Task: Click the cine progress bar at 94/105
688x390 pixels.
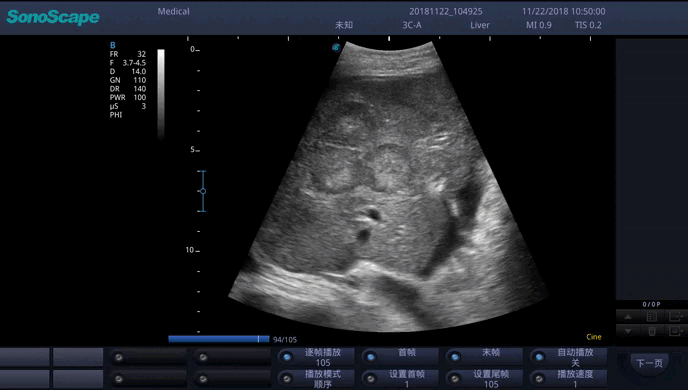Action: click(x=219, y=339)
